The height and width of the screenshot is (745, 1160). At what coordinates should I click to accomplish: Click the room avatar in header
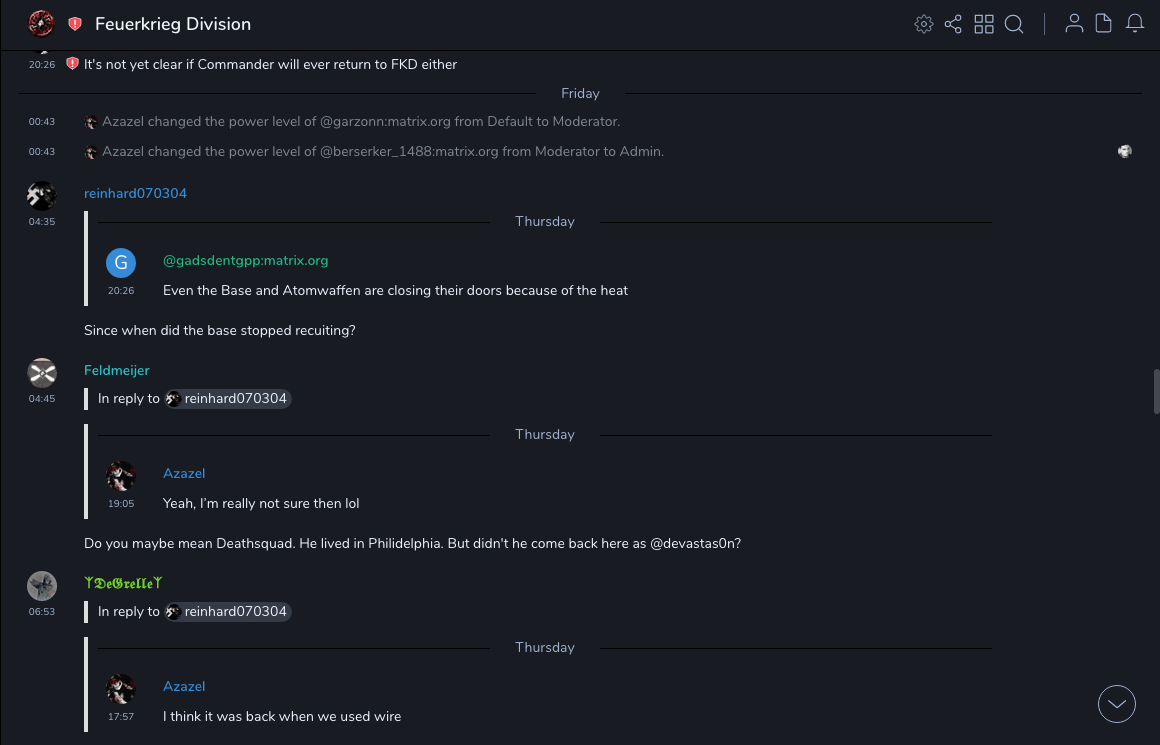click(x=41, y=24)
